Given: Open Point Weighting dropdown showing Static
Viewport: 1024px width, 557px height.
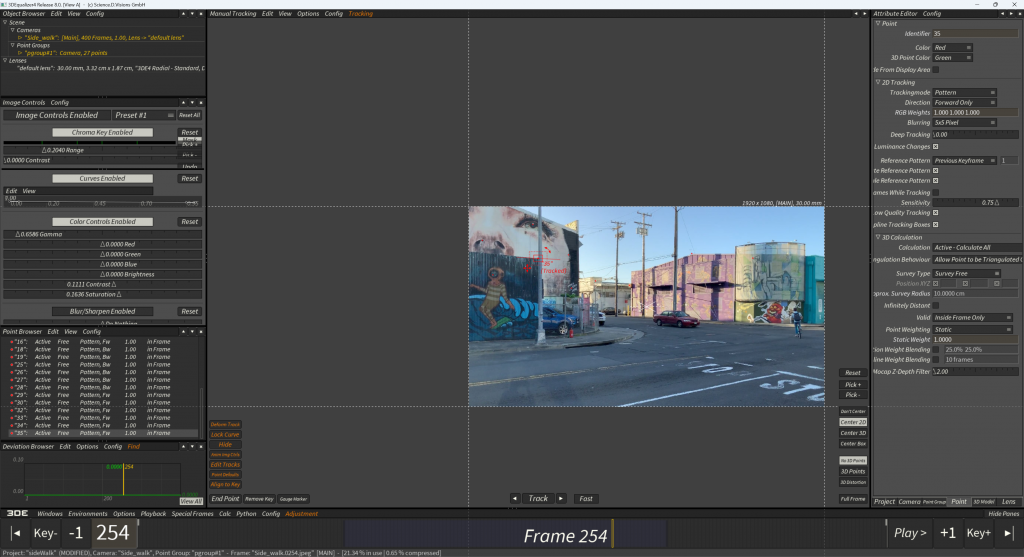Looking at the screenshot, I should [972, 330].
